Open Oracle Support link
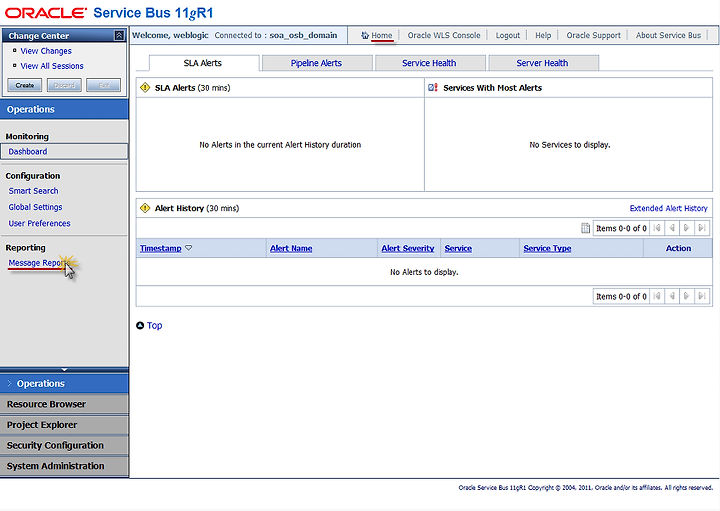Image resolution: width=720 pixels, height=511 pixels. click(593, 35)
